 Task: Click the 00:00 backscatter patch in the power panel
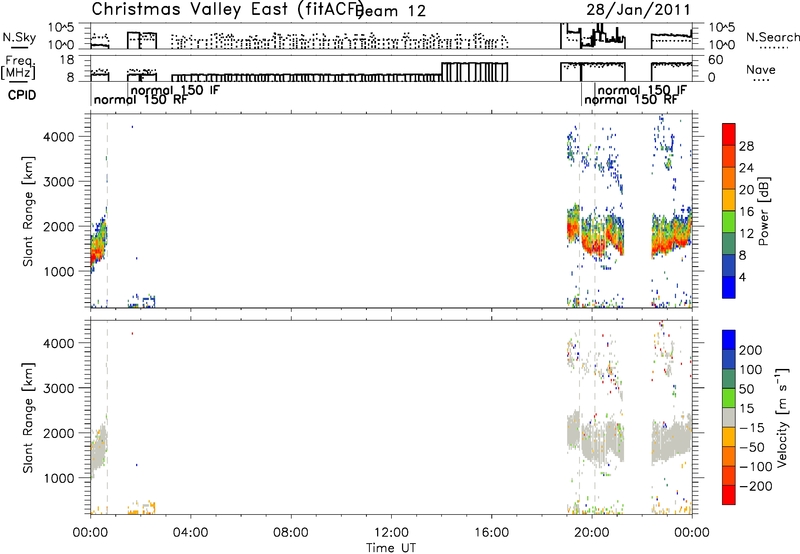click(98, 243)
